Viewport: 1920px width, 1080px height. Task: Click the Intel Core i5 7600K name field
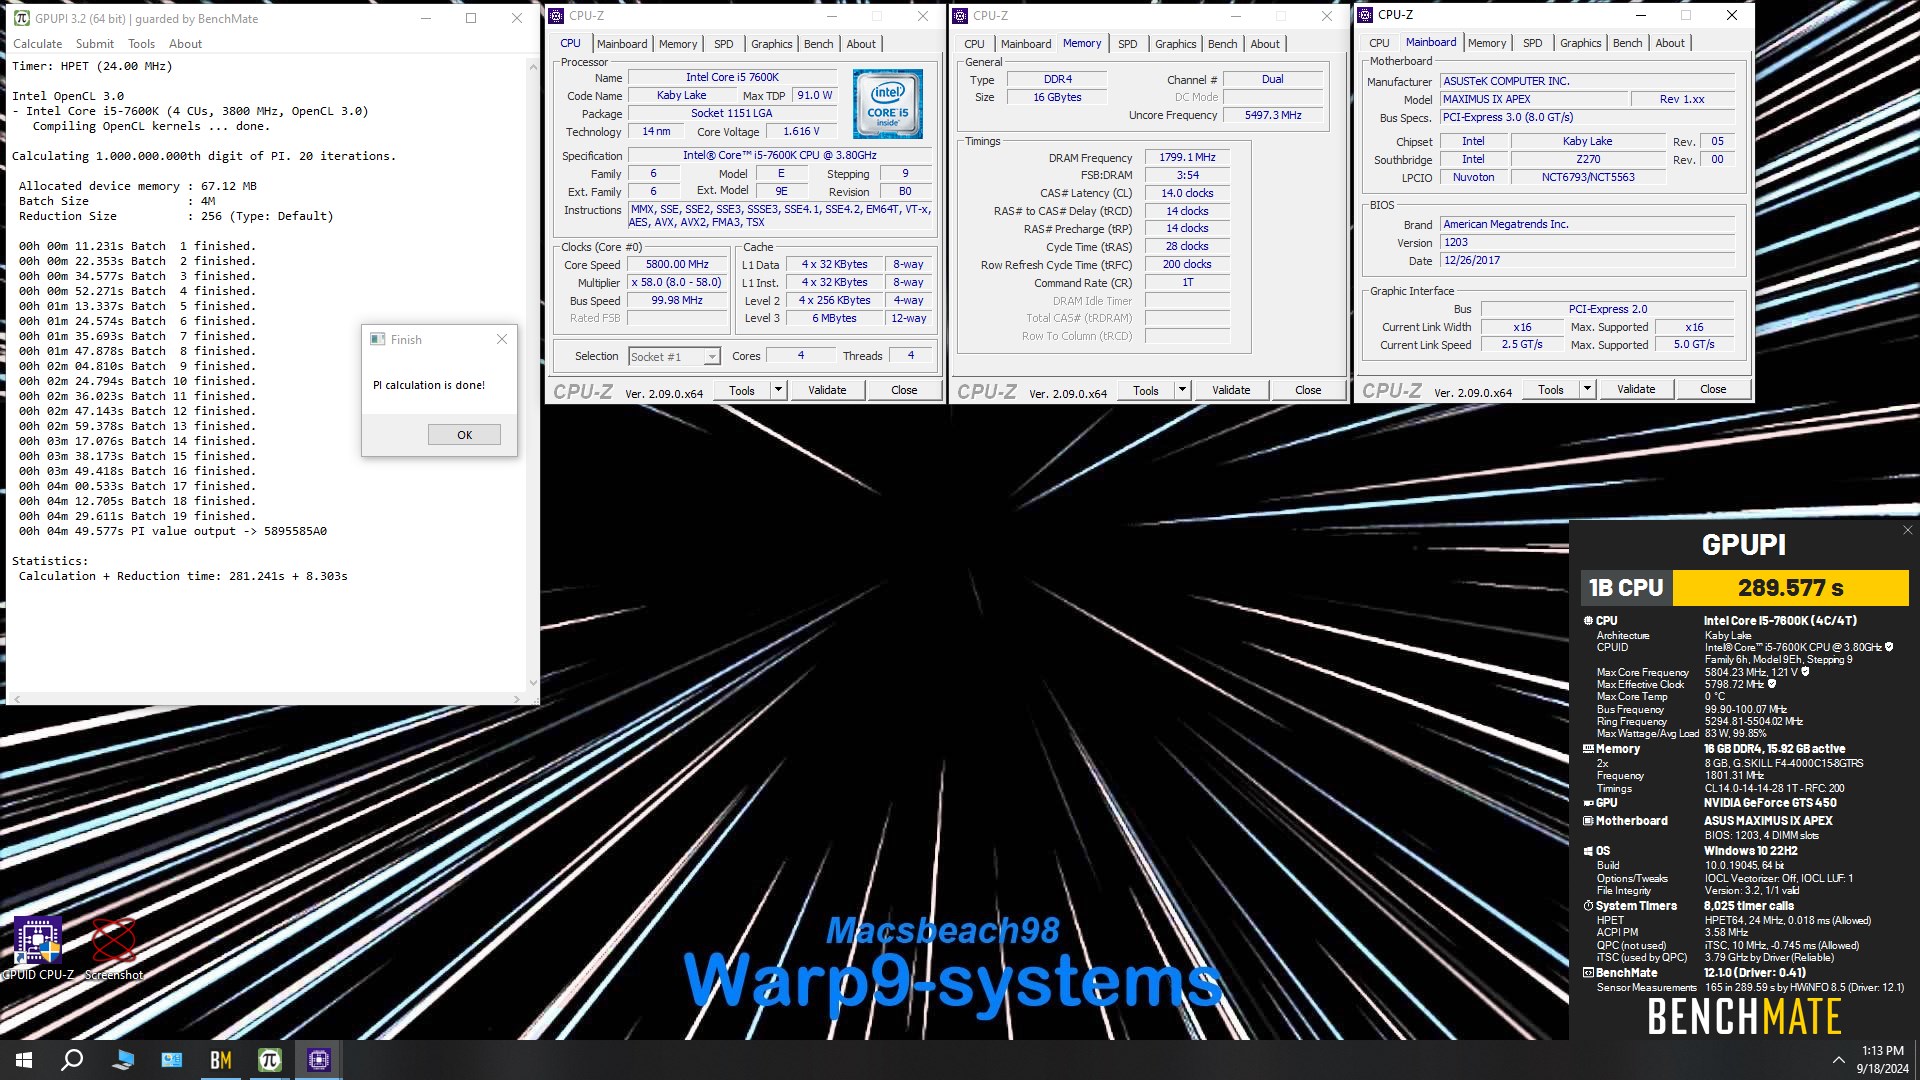click(732, 77)
